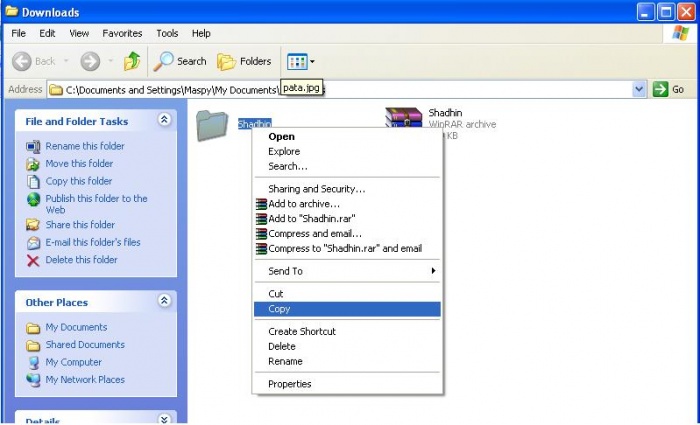Open Forward history dropdown arrow
Image resolution: width=700 pixels, height=425 pixels.
point(111,61)
